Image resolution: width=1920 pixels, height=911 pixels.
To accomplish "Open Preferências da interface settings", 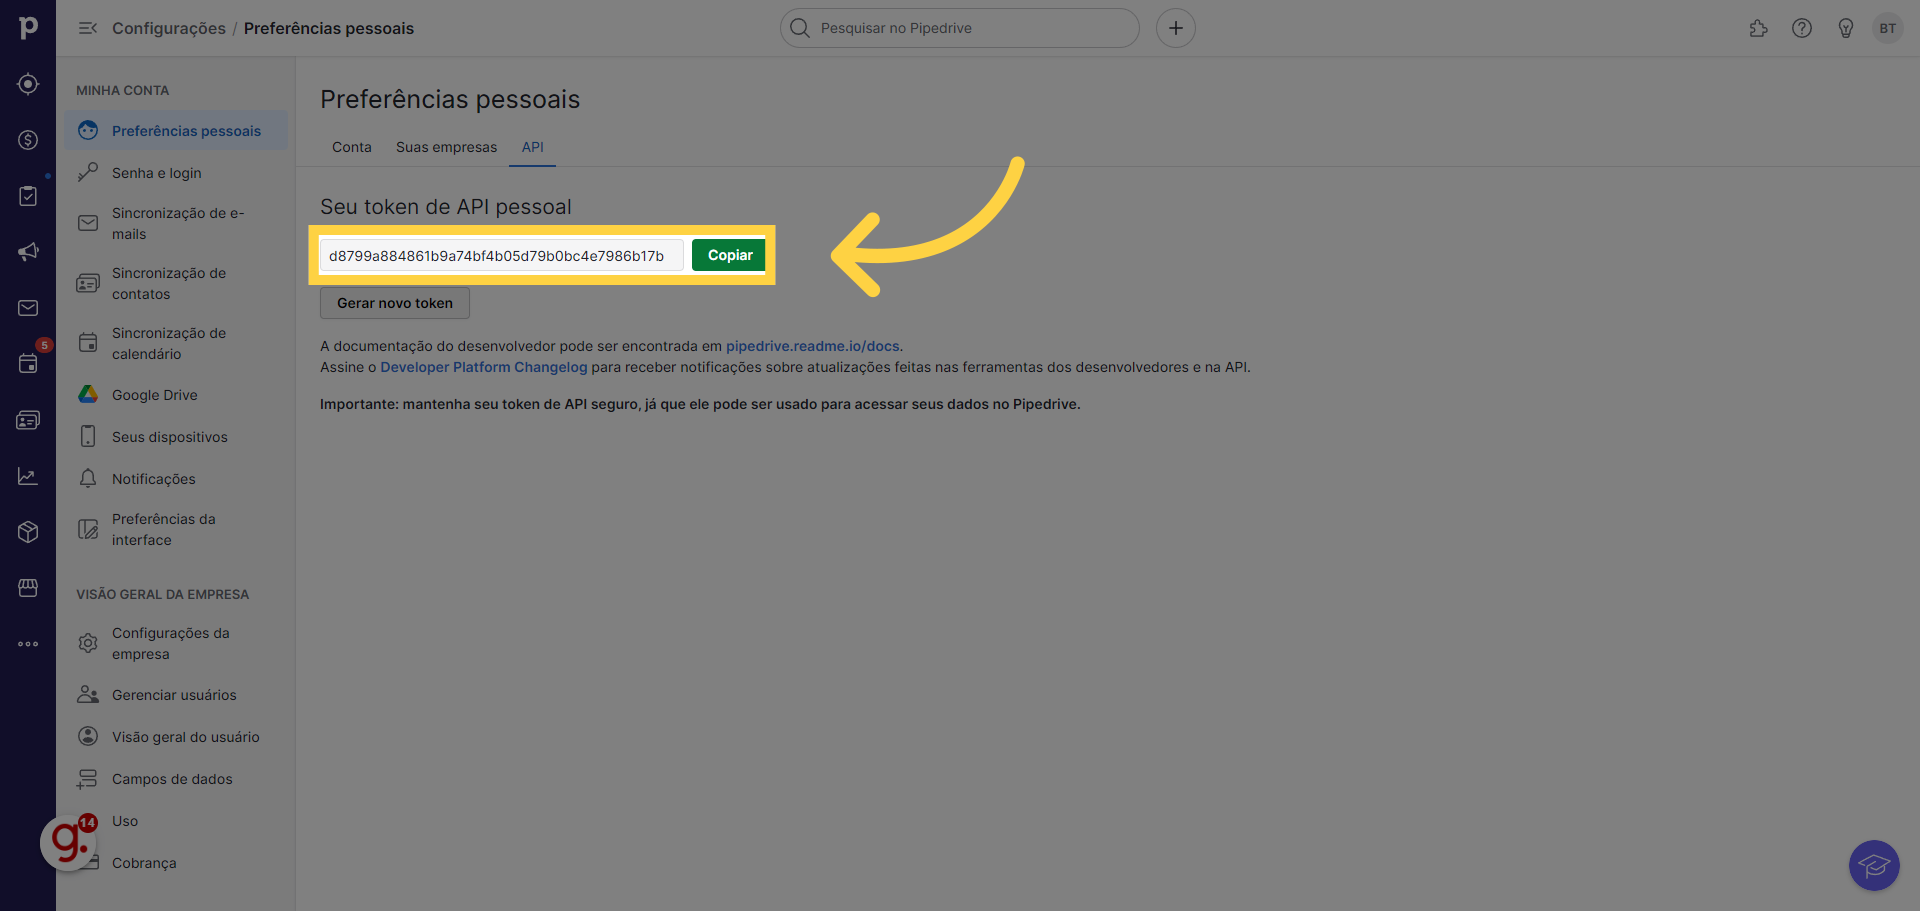I will pyautogui.click(x=176, y=529).
